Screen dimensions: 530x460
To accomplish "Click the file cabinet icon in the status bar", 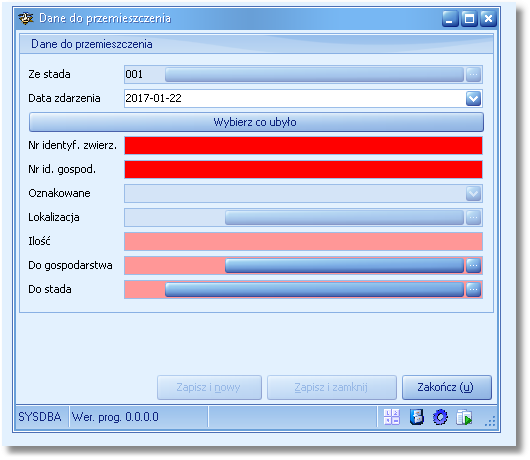I will (417, 417).
